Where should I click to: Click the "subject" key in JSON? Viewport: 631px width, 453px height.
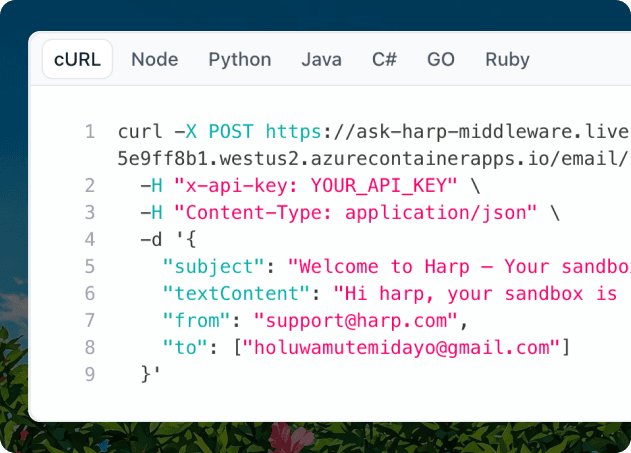click(213, 266)
